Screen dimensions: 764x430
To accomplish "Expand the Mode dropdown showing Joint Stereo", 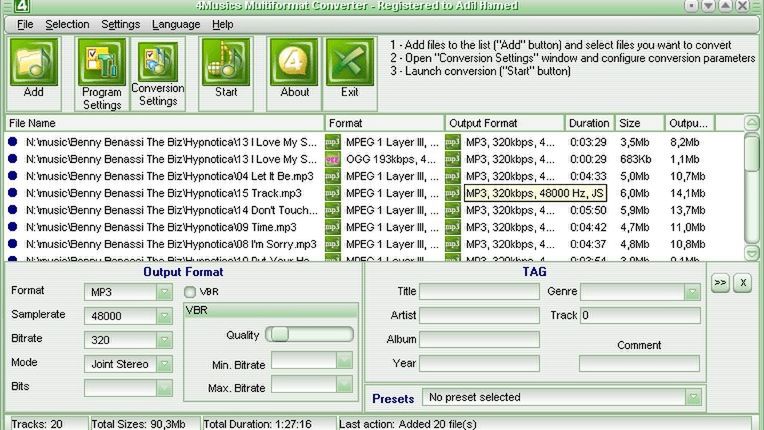I will coord(164,364).
